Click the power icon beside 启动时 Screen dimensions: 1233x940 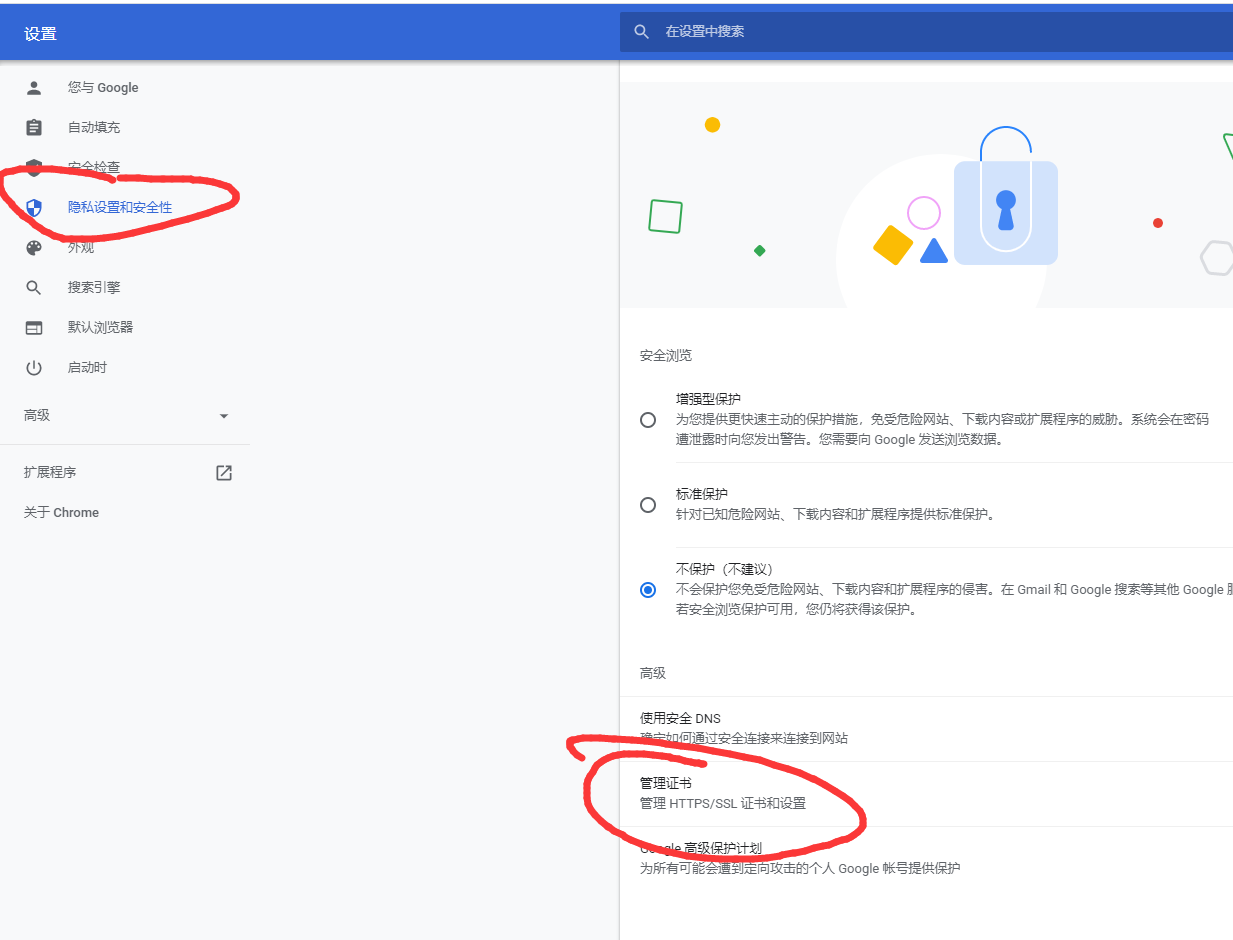pos(34,368)
